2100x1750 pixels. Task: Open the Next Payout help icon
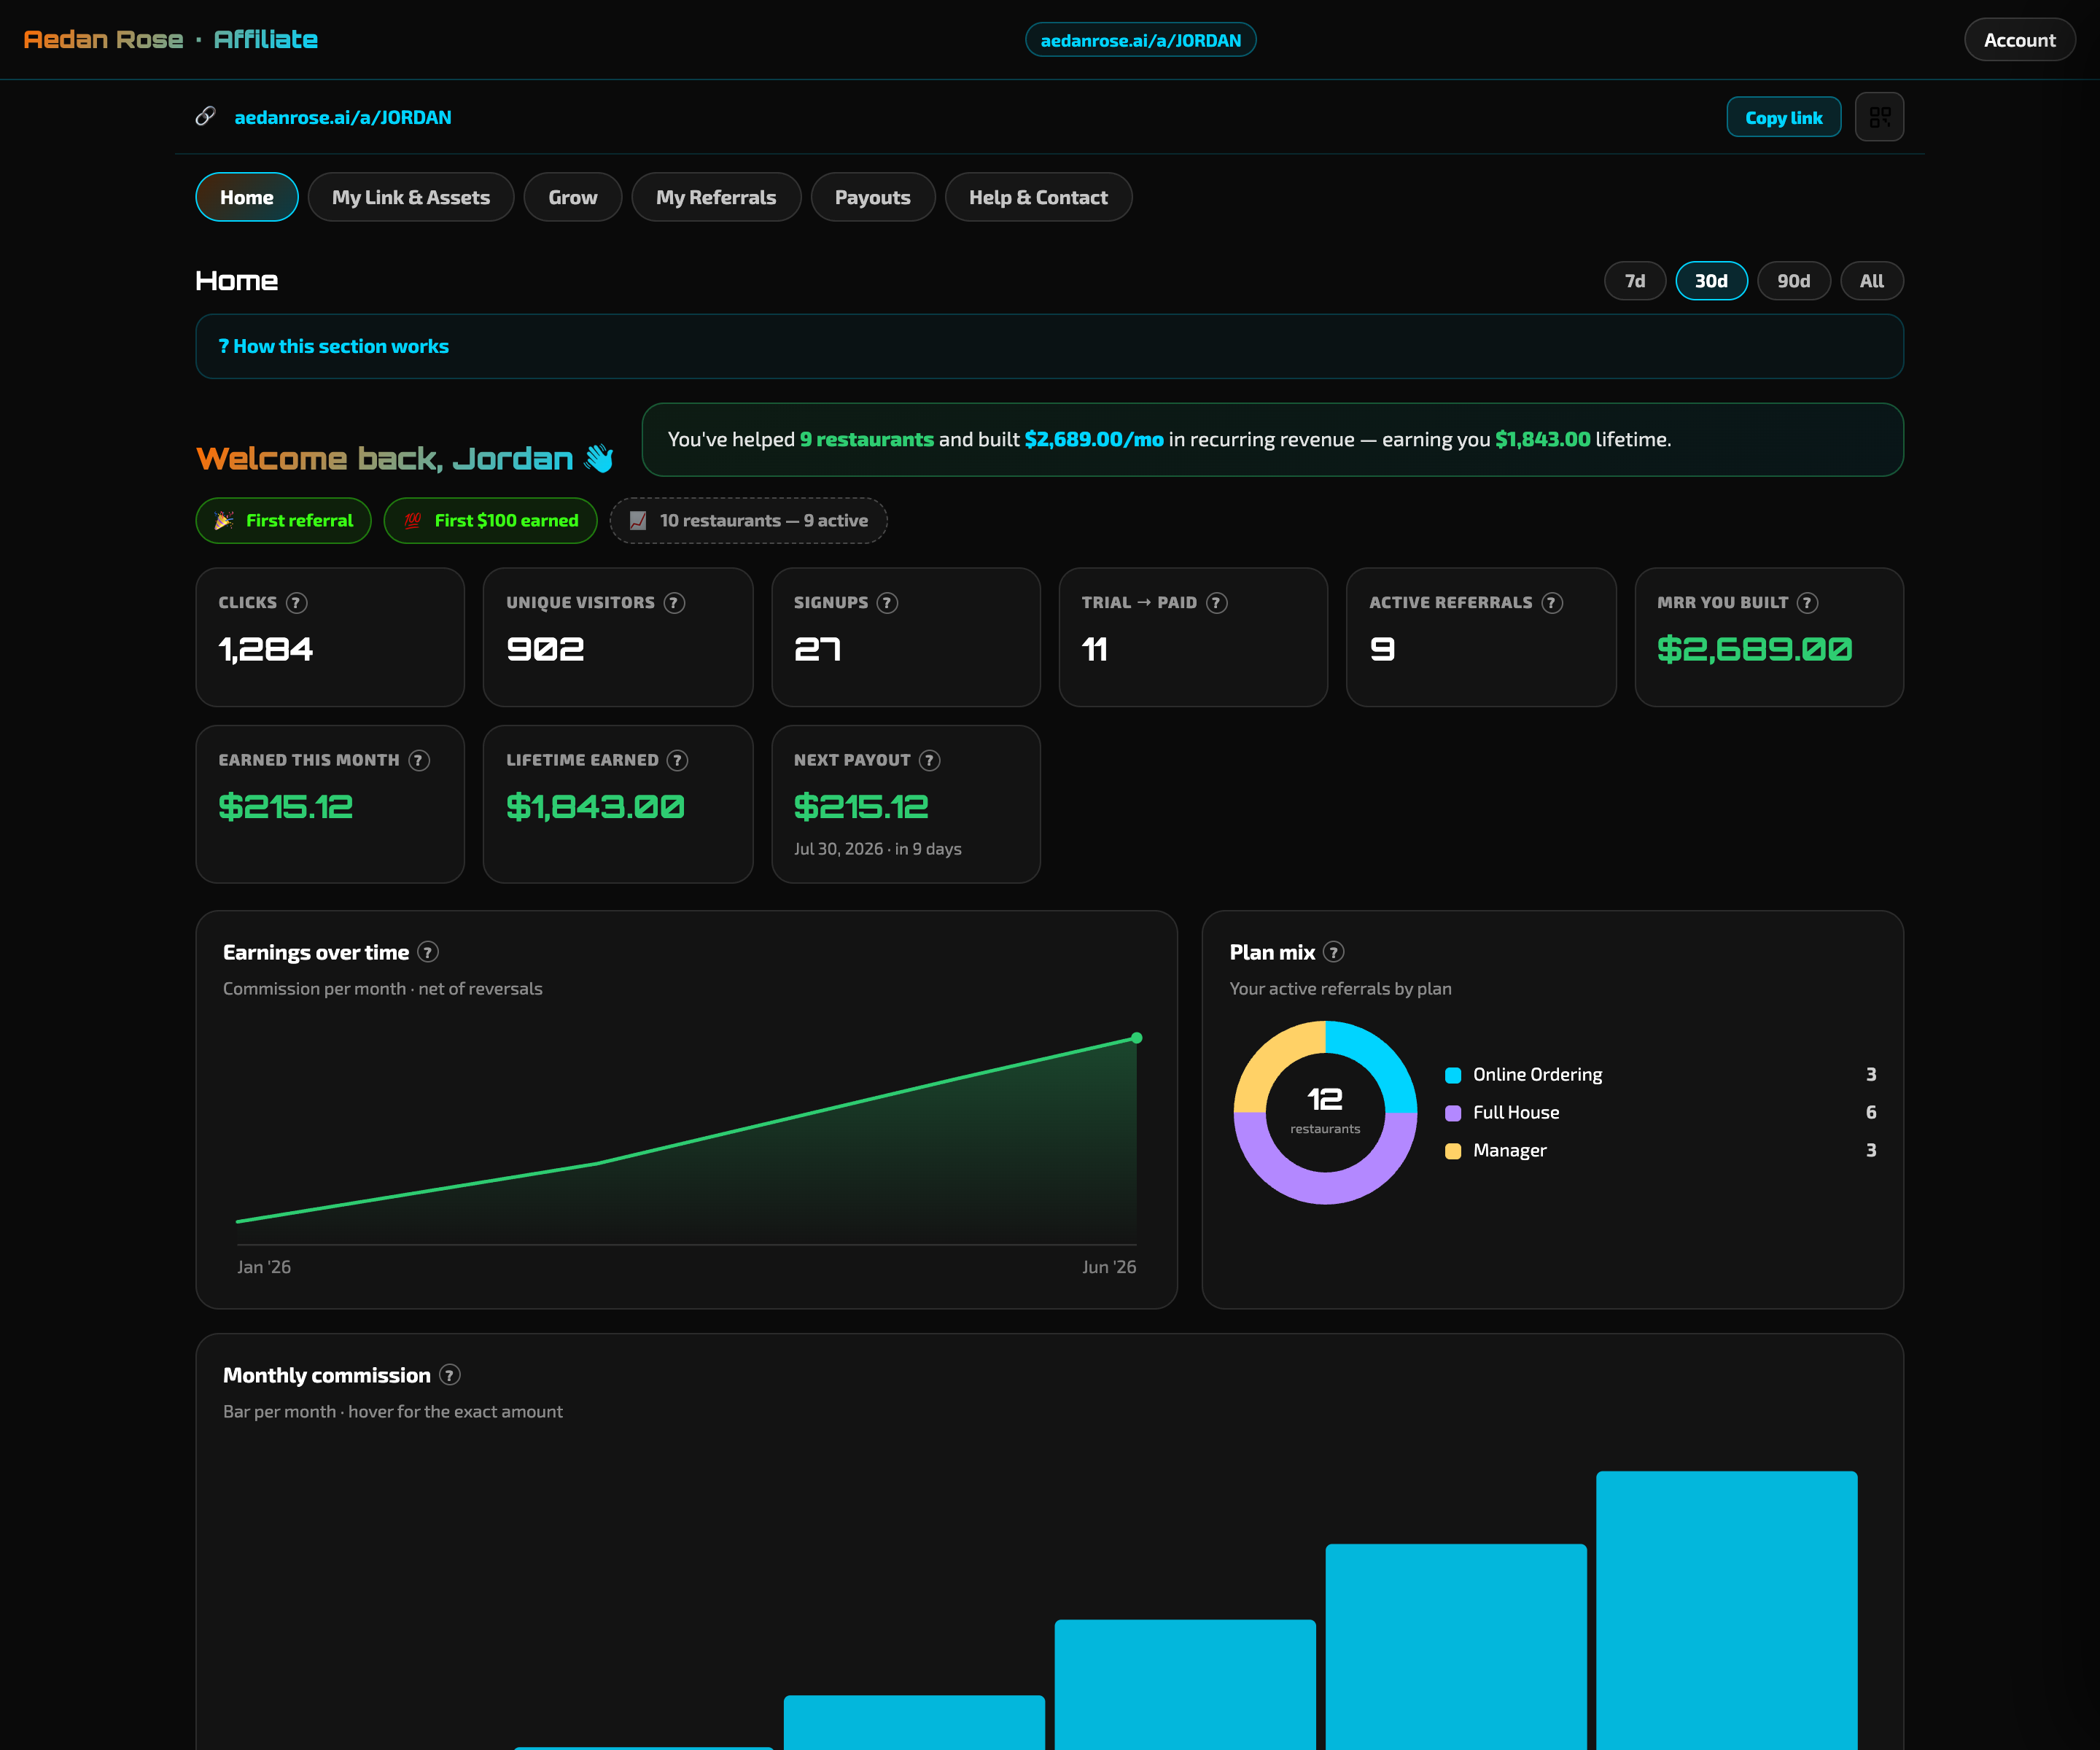click(x=929, y=761)
